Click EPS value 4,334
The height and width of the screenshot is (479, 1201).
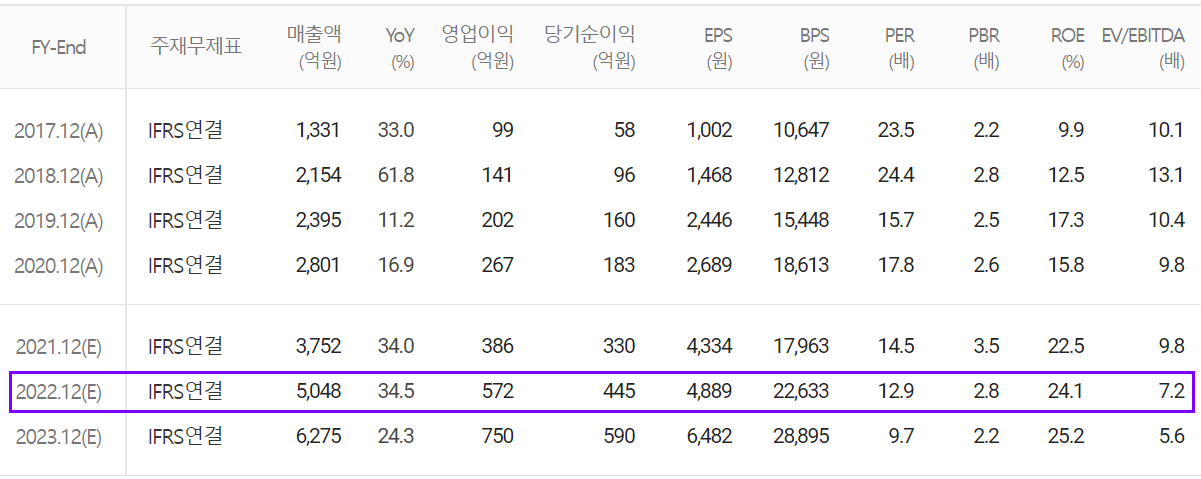click(709, 346)
